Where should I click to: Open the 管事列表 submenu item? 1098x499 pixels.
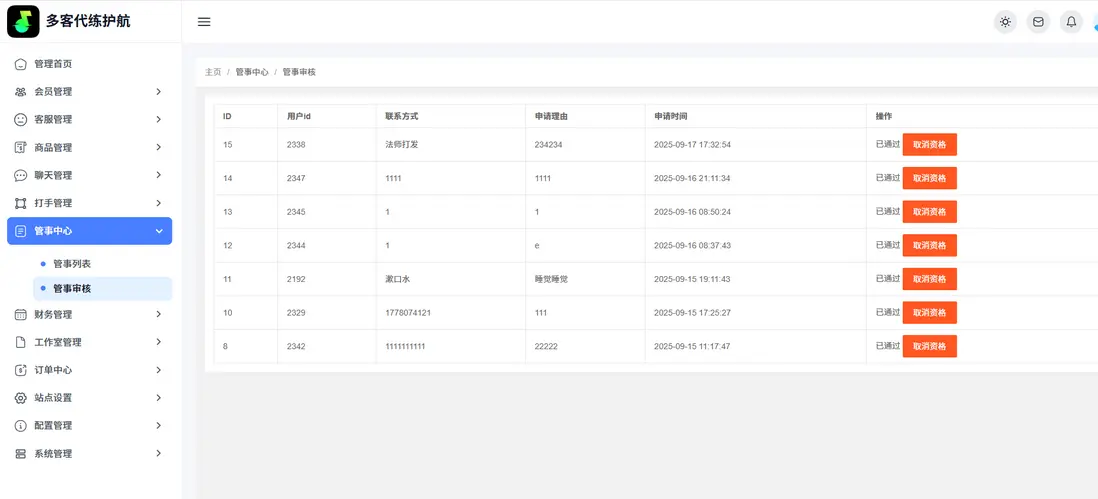72,264
